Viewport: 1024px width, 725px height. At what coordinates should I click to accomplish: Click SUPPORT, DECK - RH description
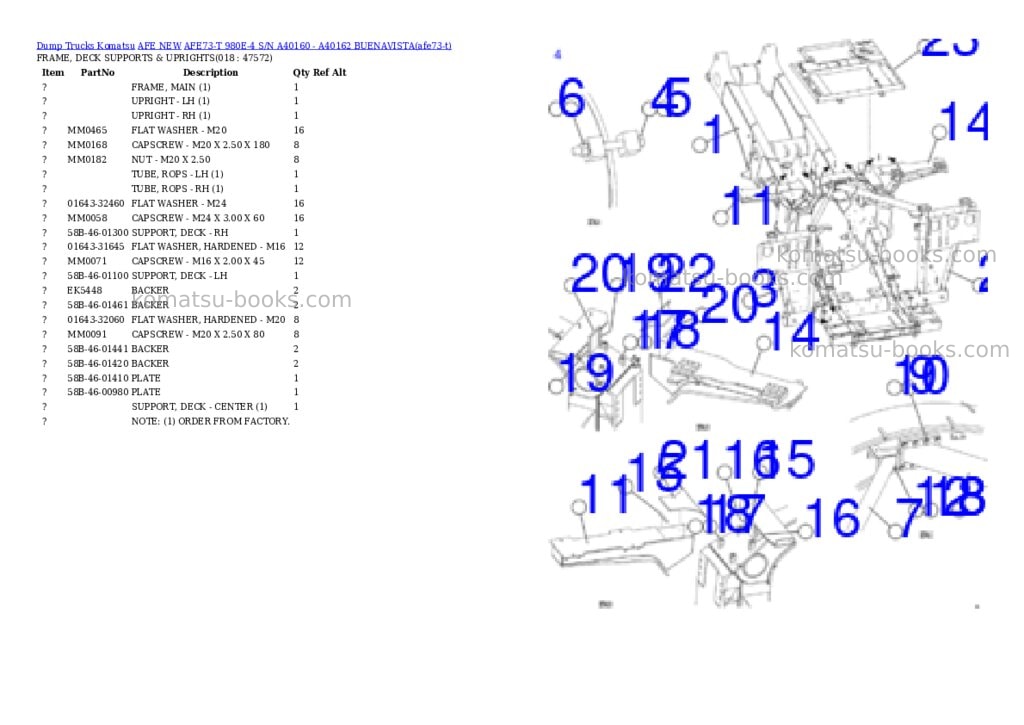pyautogui.click(x=180, y=233)
